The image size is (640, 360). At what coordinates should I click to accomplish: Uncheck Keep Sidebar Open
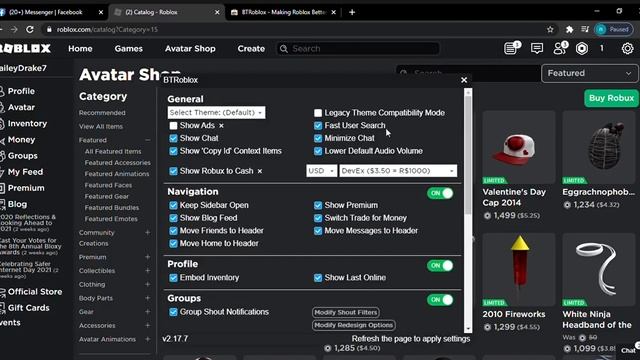click(173, 205)
